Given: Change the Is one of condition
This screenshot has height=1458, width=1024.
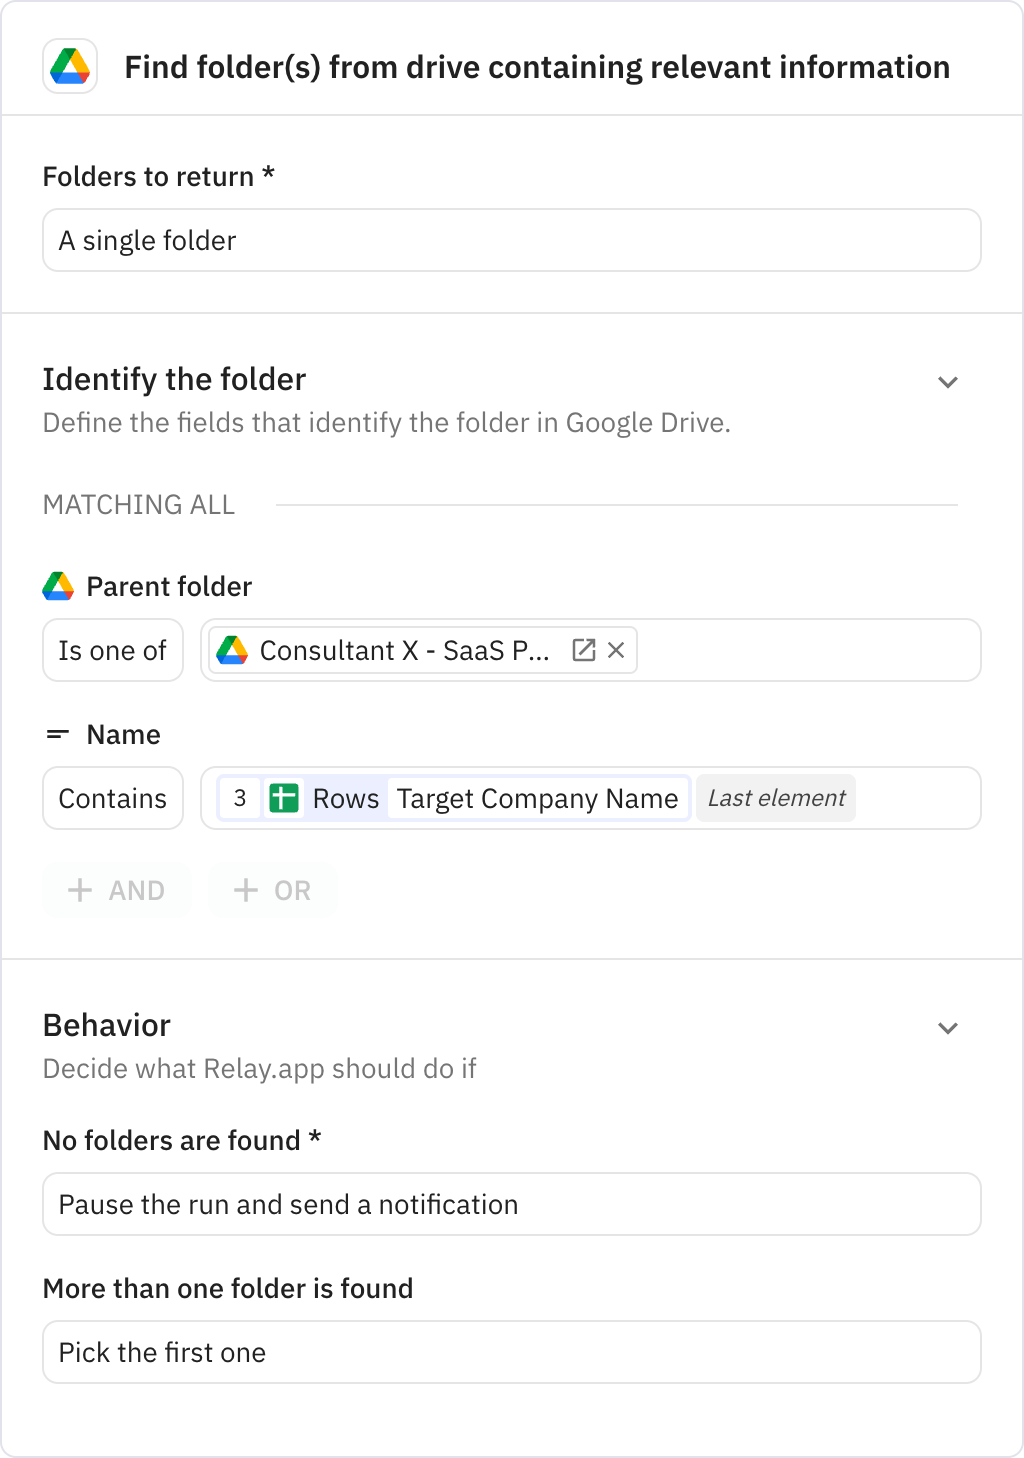Looking at the screenshot, I should 112,650.
